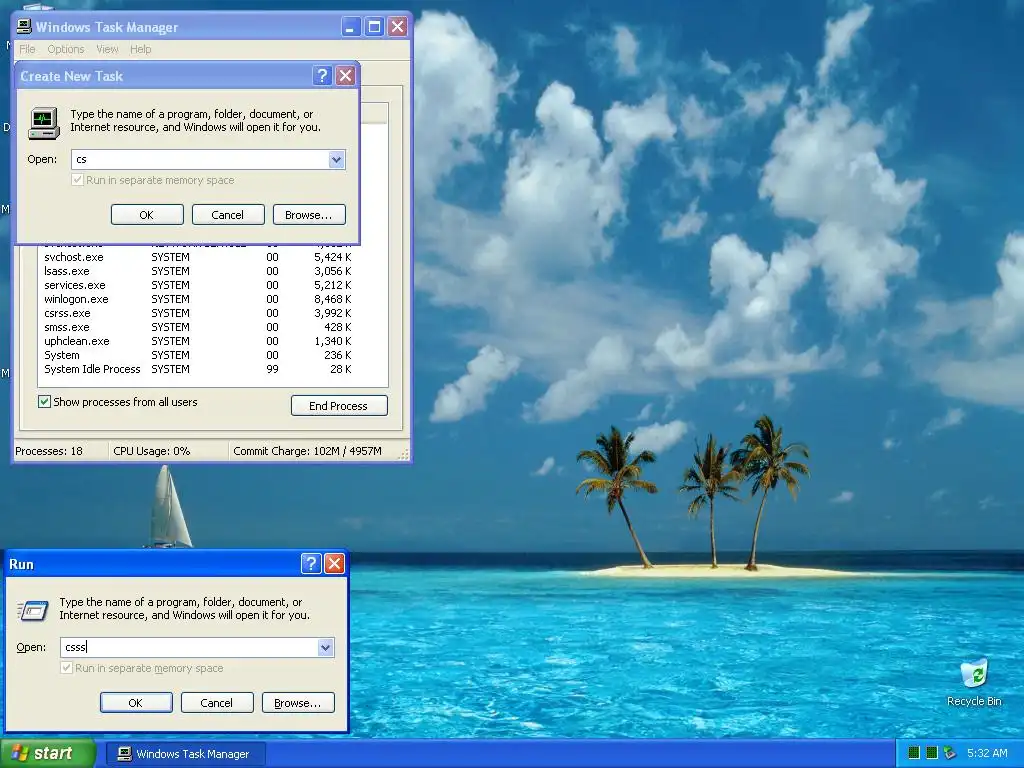Click Cancel in Create New Task dialog
This screenshot has height=768, width=1024.
click(228, 215)
